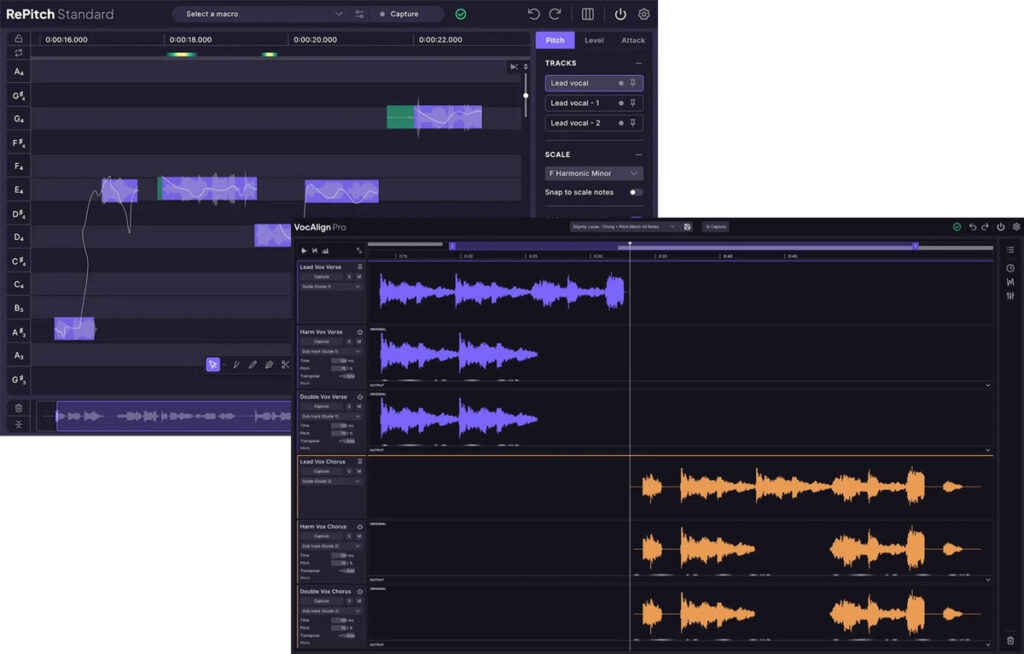This screenshot has width=1024, height=654.
Task: Pin the Lead vocal - 1 track
Action: 633,103
